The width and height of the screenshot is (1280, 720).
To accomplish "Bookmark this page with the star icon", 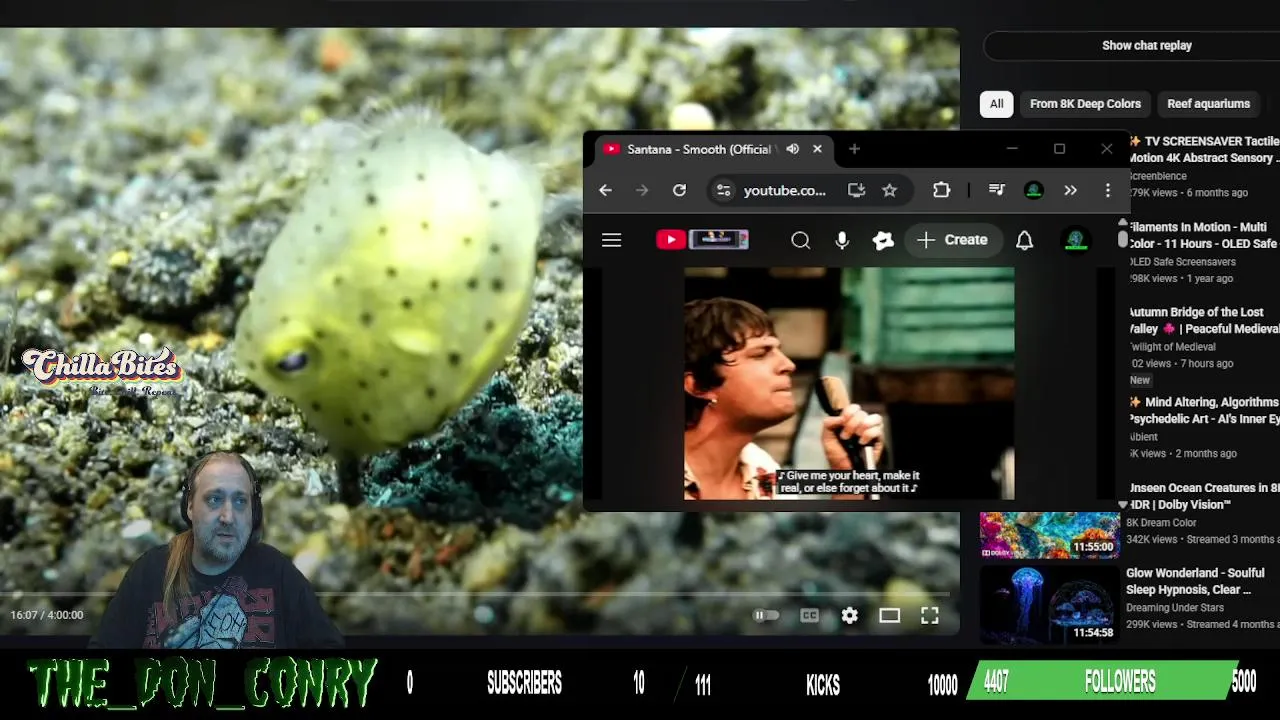I will 889,190.
